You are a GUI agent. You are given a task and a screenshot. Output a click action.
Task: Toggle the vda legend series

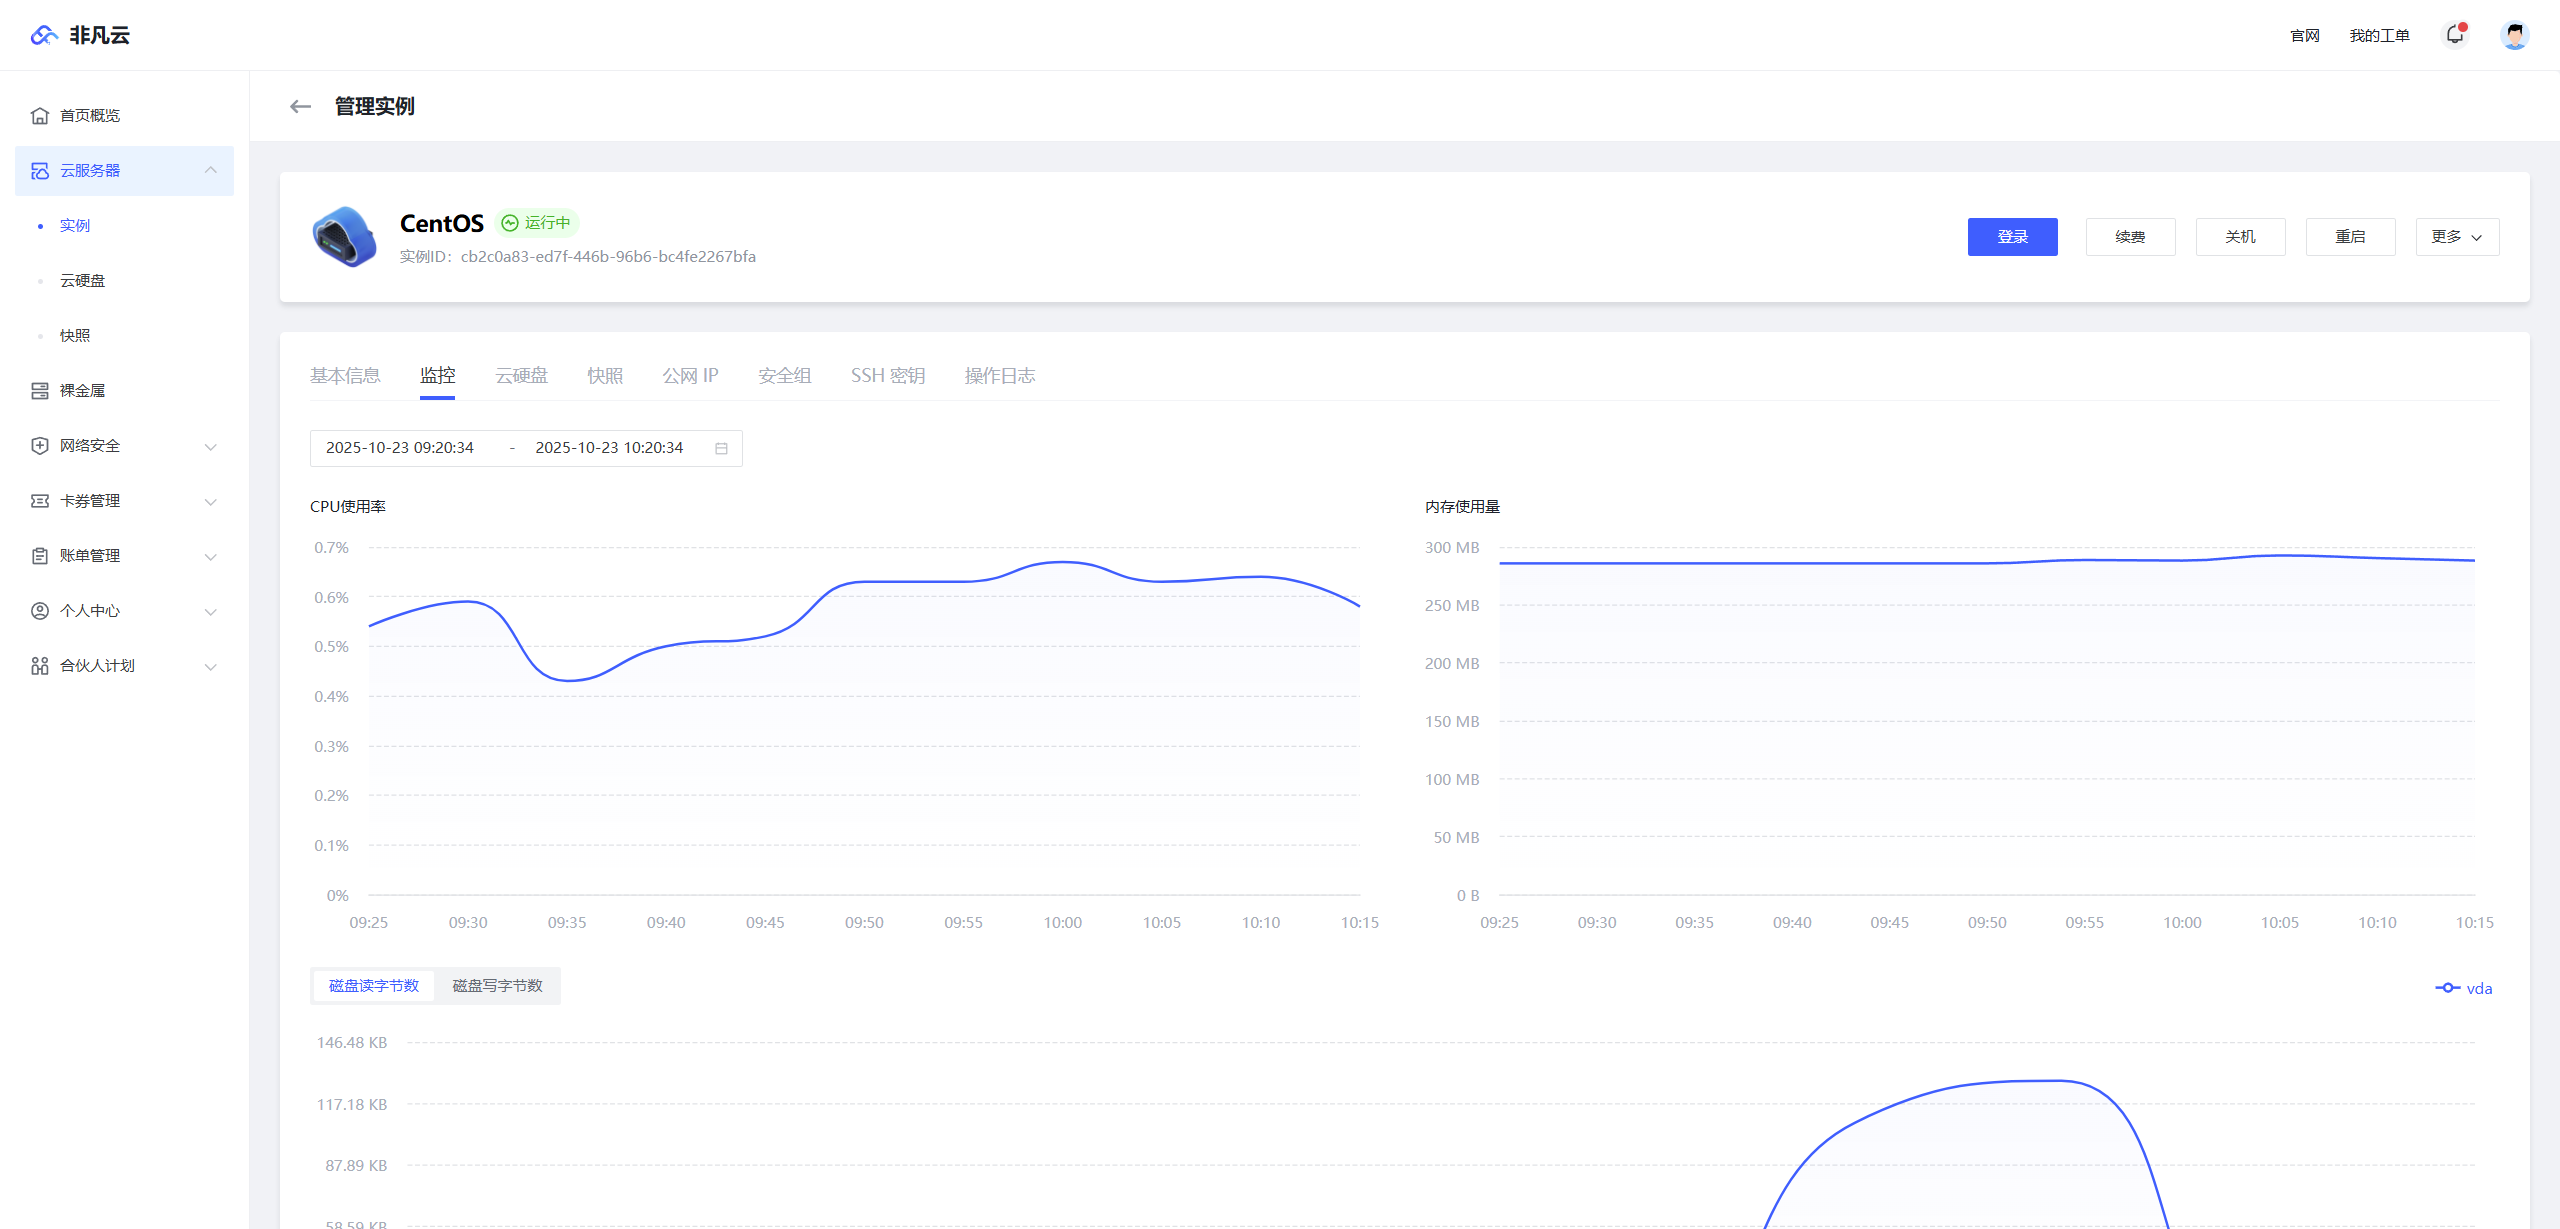pyautogui.click(x=2464, y=988)
